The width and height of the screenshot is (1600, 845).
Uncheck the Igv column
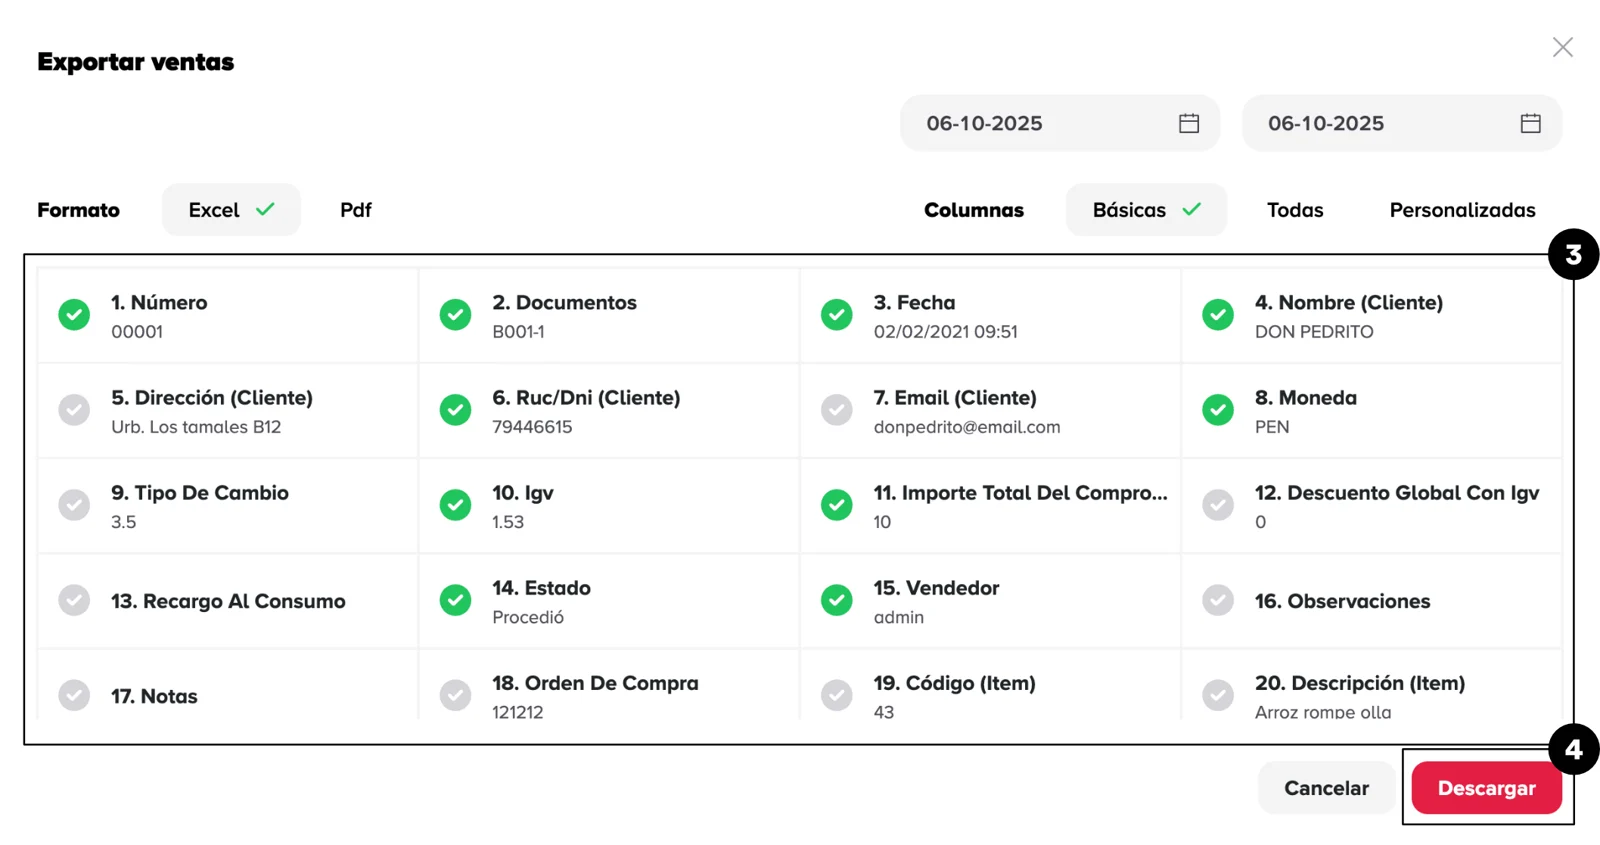tap(455, 505)
